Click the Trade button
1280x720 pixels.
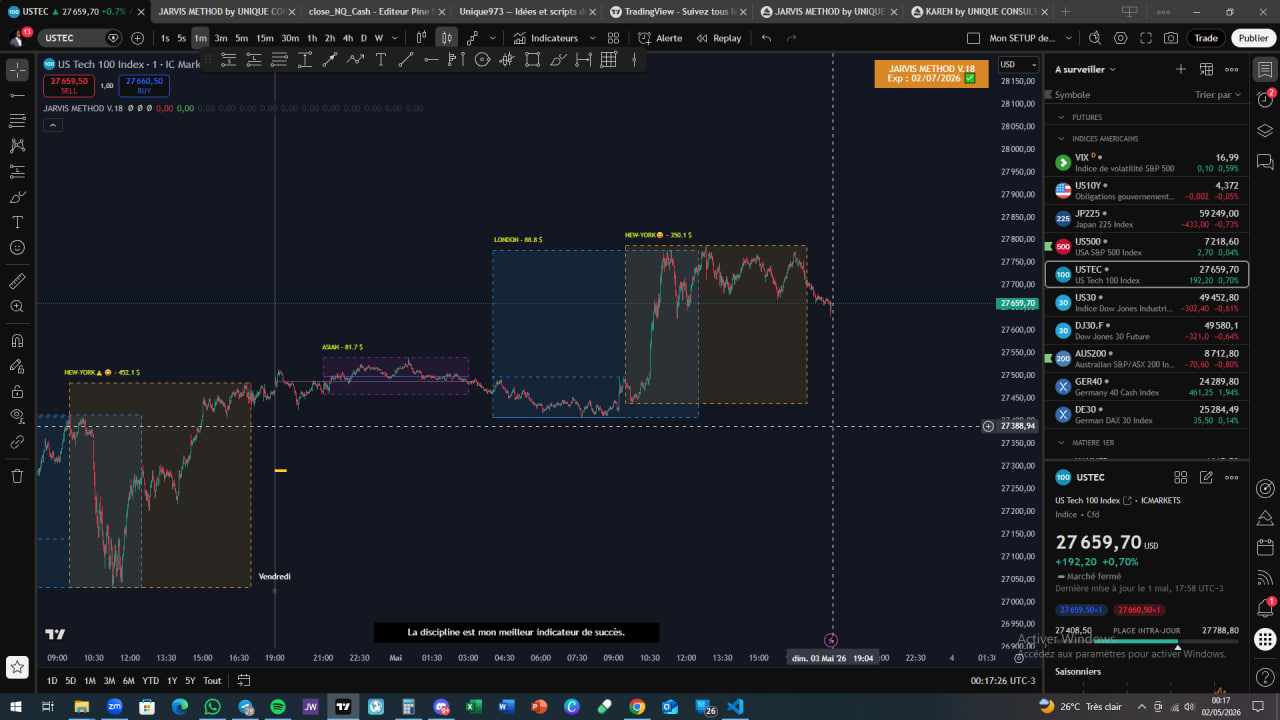[x=1206, y=38]
